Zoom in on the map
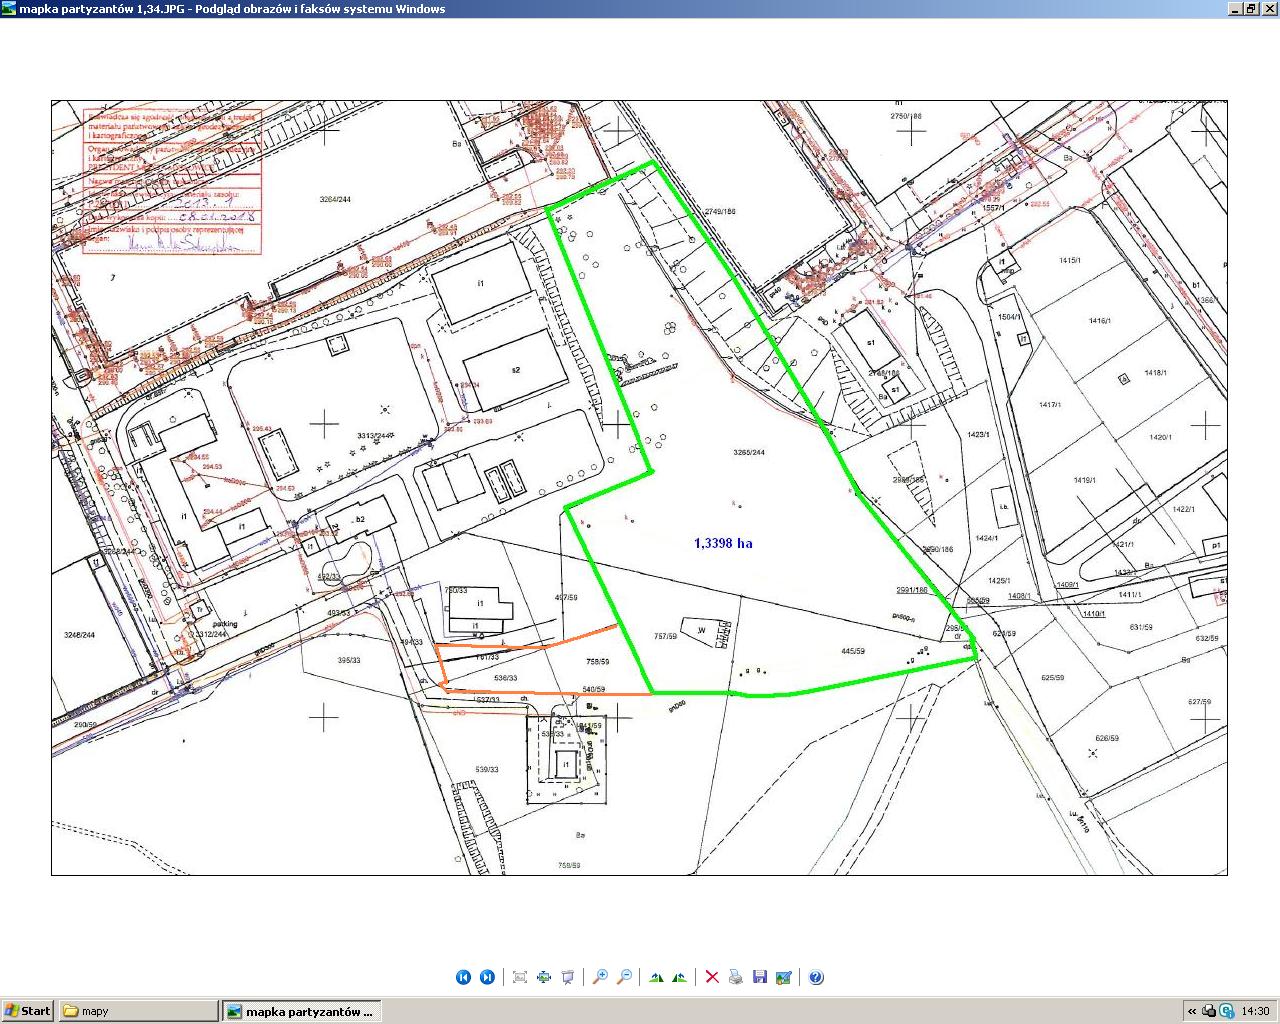The width and height of the screenshot is (1280, 1024). 600,977
